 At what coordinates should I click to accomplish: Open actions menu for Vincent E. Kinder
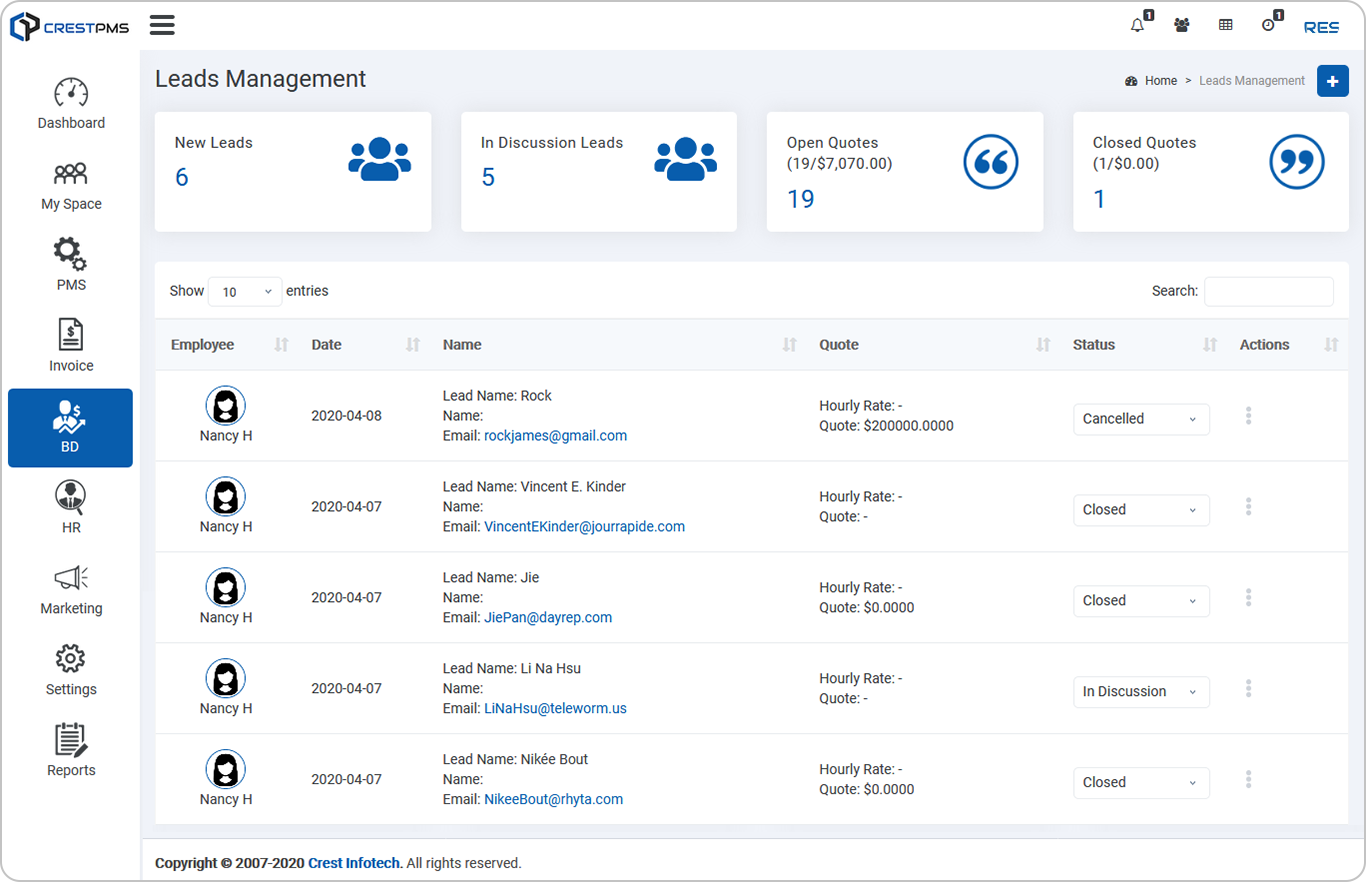(x=1248, y=507)
